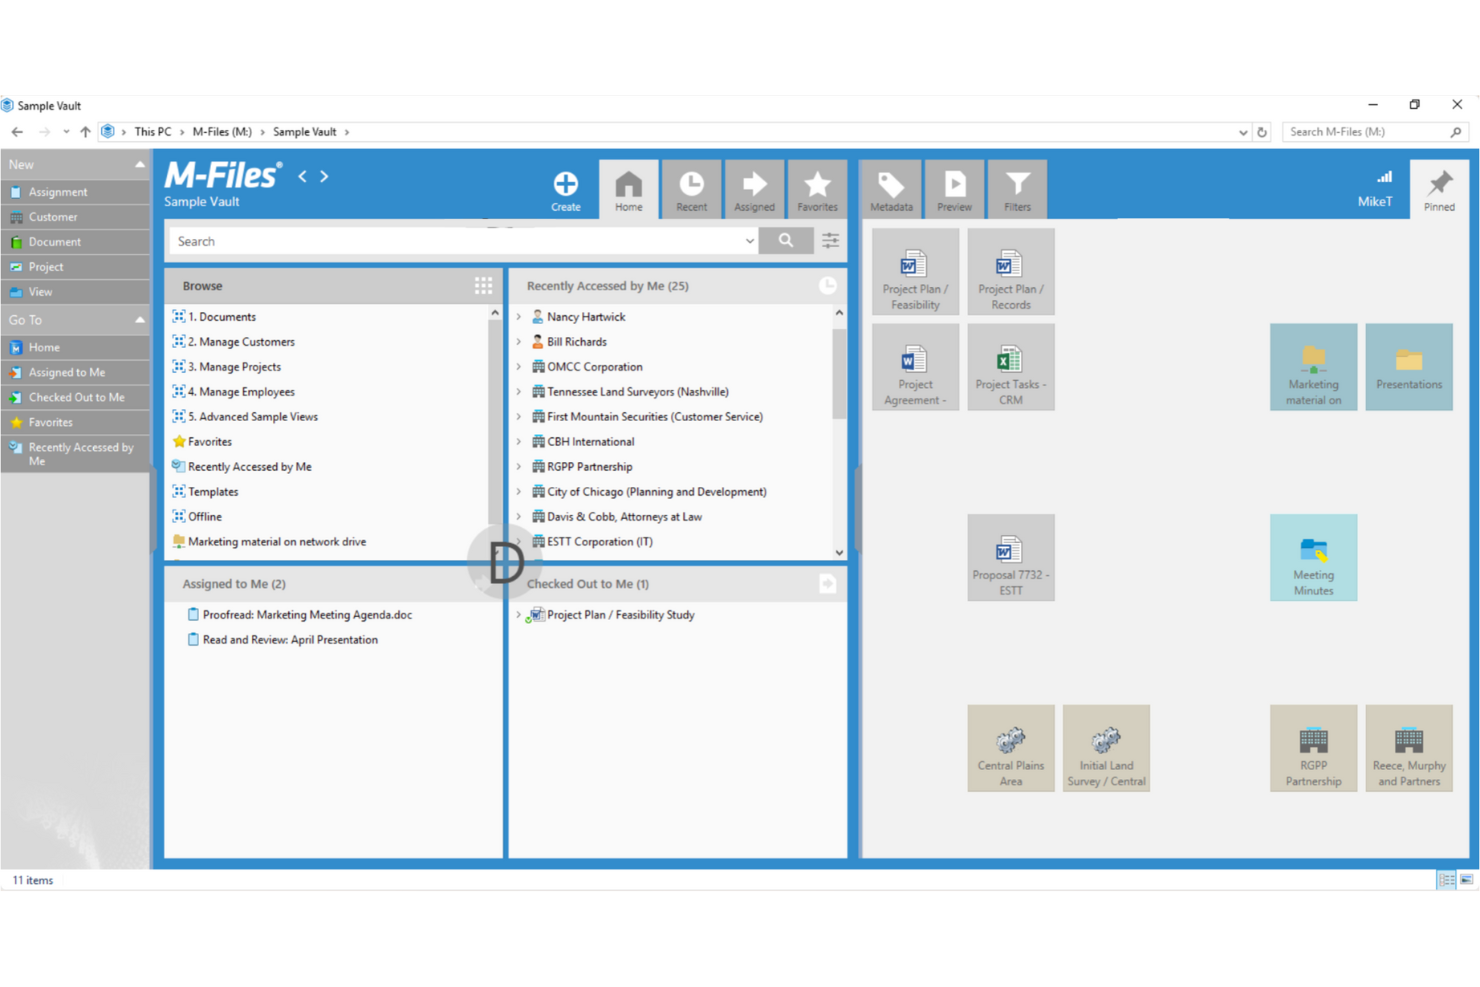Switch to the Recent tab
The width and height of the screenshot is (1480, 987).
click(x=691, y=188)
